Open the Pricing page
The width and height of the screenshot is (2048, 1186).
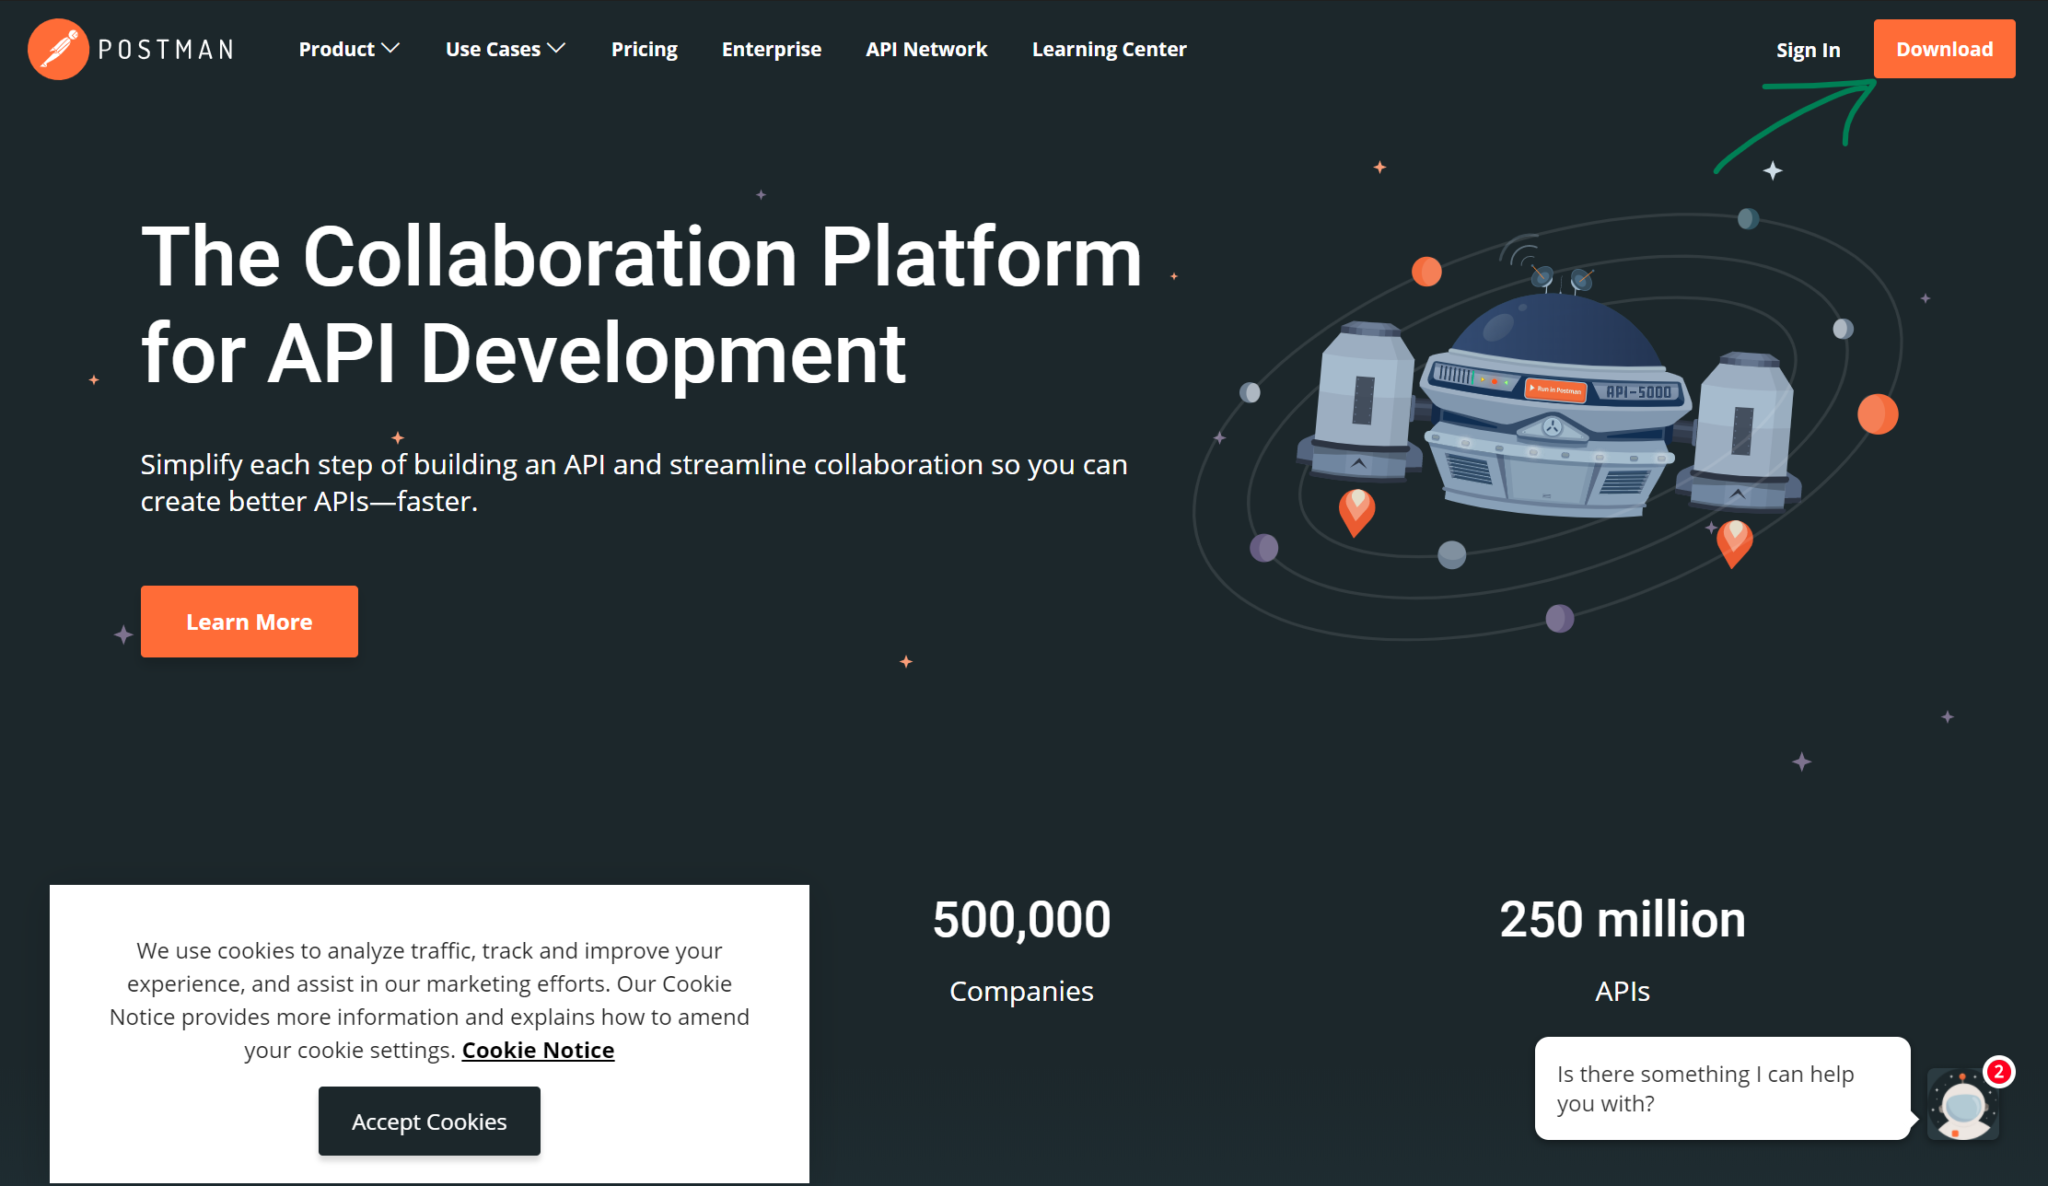point(644,49)
